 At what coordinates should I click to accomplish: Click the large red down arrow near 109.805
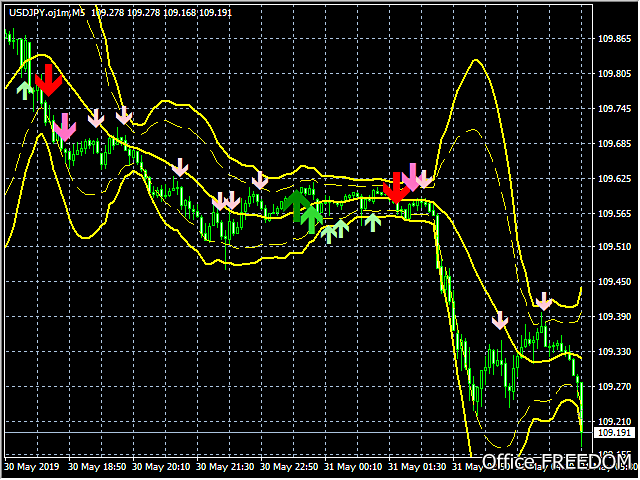(49, 80)
